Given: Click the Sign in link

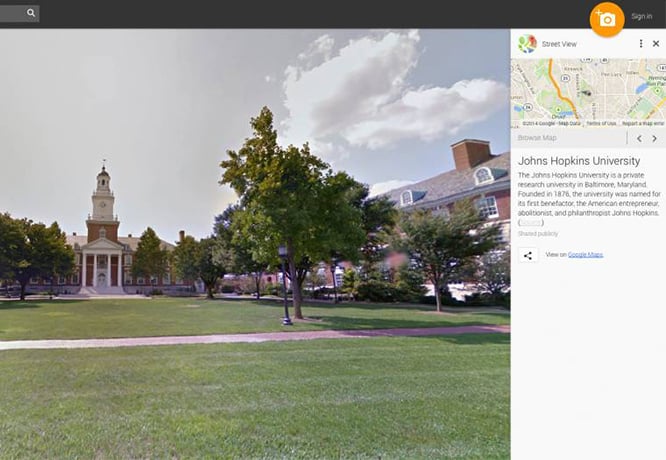Looking at the screenshot, I should (x=641, y=17).
